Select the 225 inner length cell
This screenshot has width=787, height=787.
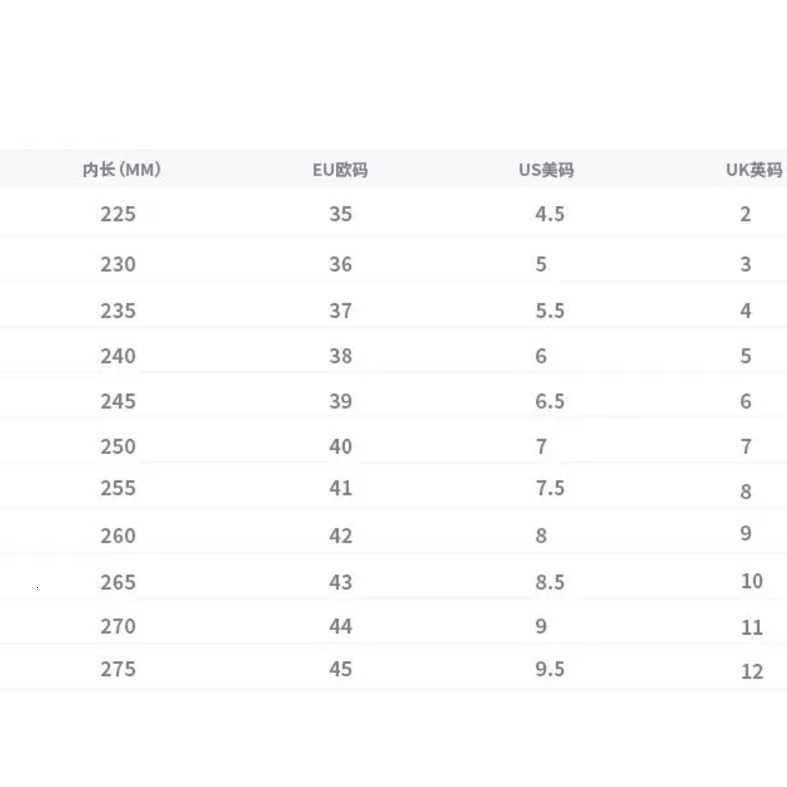(118, 214)
